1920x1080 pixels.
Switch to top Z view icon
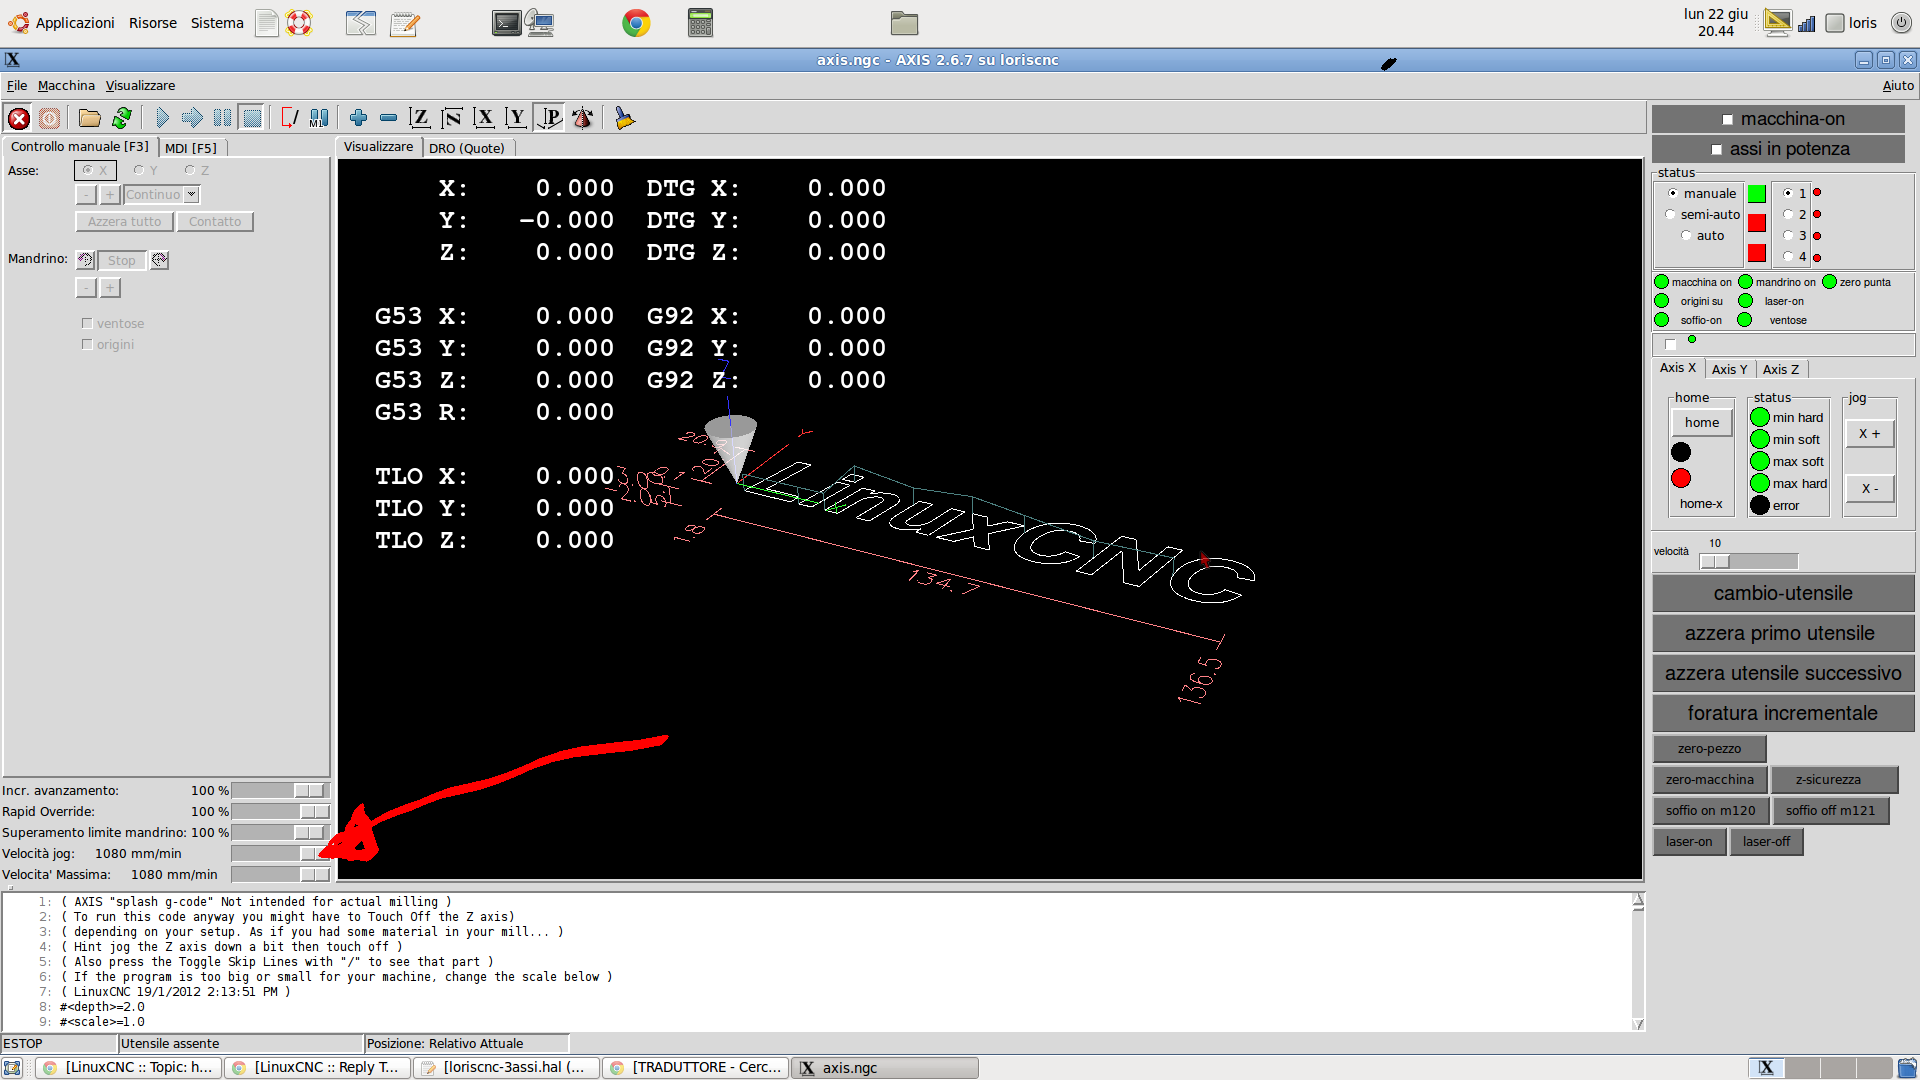coord(420,119)
